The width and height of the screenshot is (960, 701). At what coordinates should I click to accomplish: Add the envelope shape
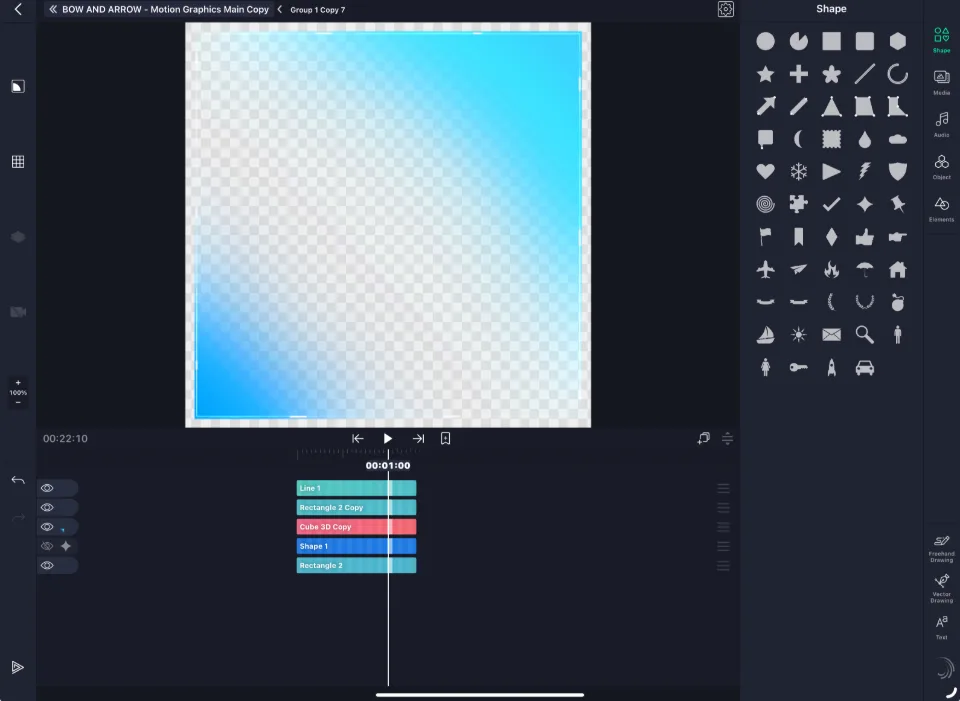[x=831, y=334]
